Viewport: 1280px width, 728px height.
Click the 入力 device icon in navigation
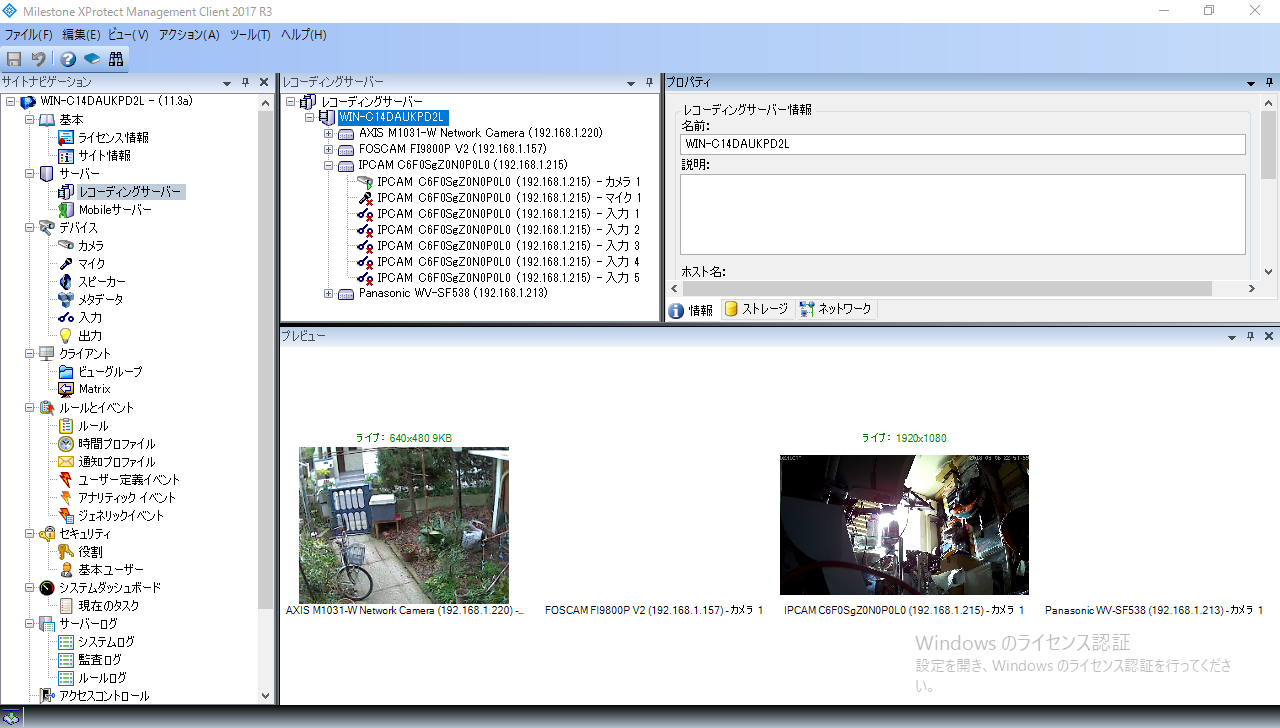tap(66, 318)
